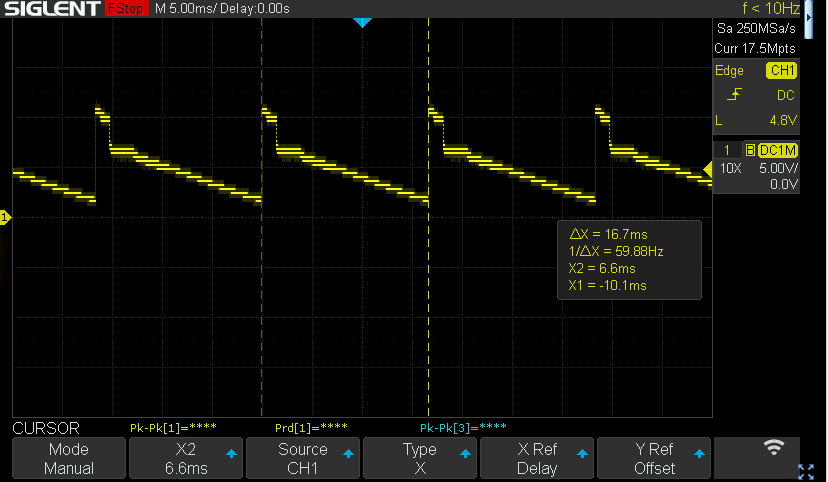
Task: Click the blue arrow on X Ref softkey
Action: pos(582,453)
